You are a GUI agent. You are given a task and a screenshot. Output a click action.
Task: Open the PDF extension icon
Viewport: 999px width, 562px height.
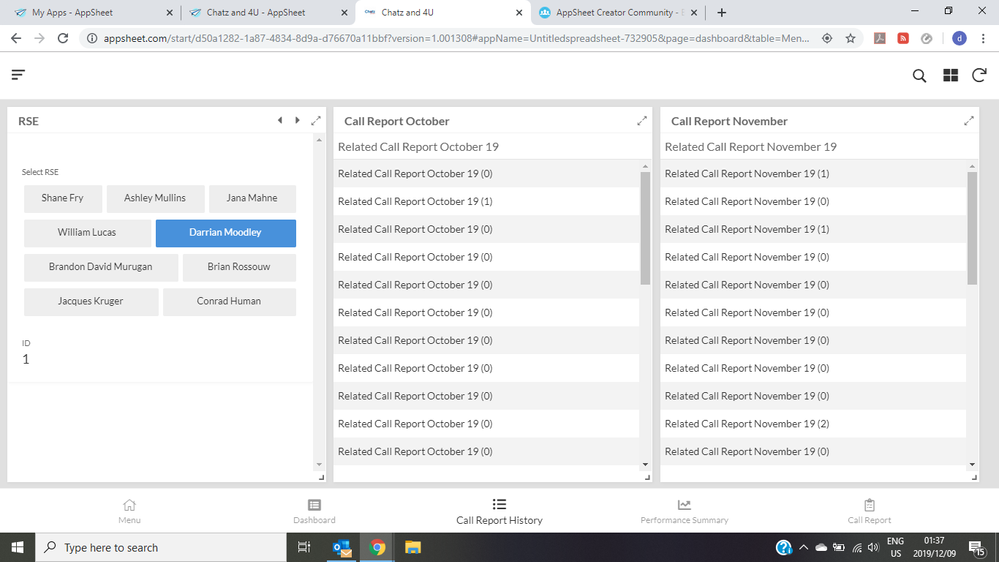pos(880,38)
